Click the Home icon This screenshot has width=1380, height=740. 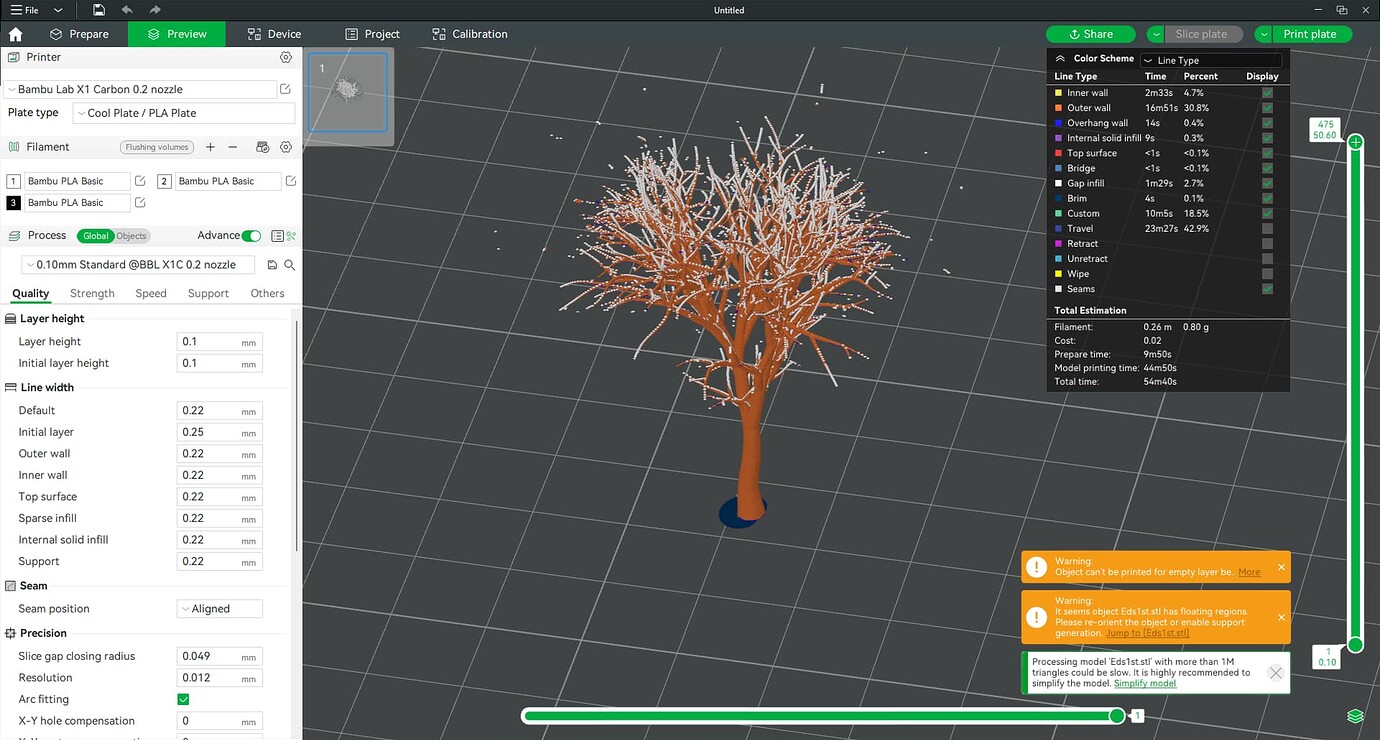click(15, 34)
